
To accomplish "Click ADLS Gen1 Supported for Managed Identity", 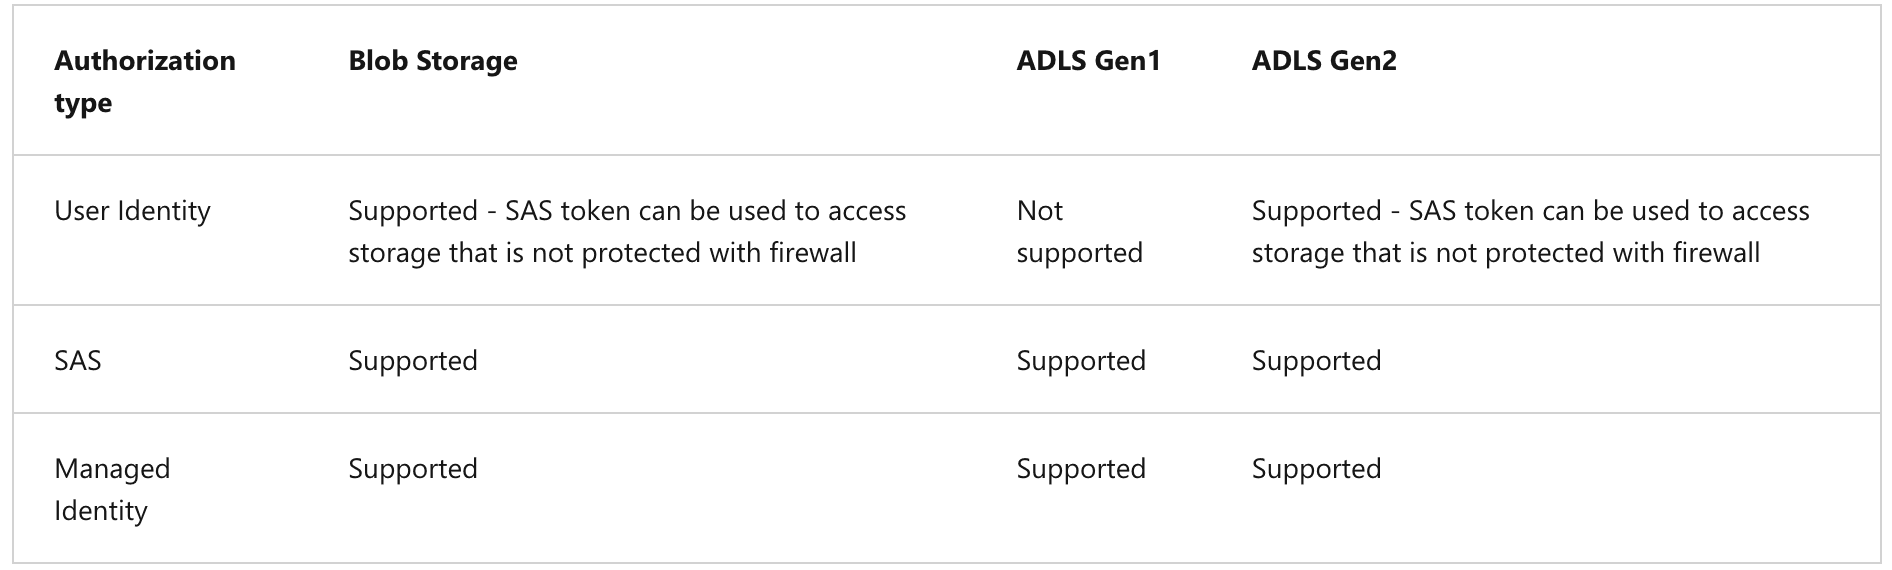I will point(1080,468).
